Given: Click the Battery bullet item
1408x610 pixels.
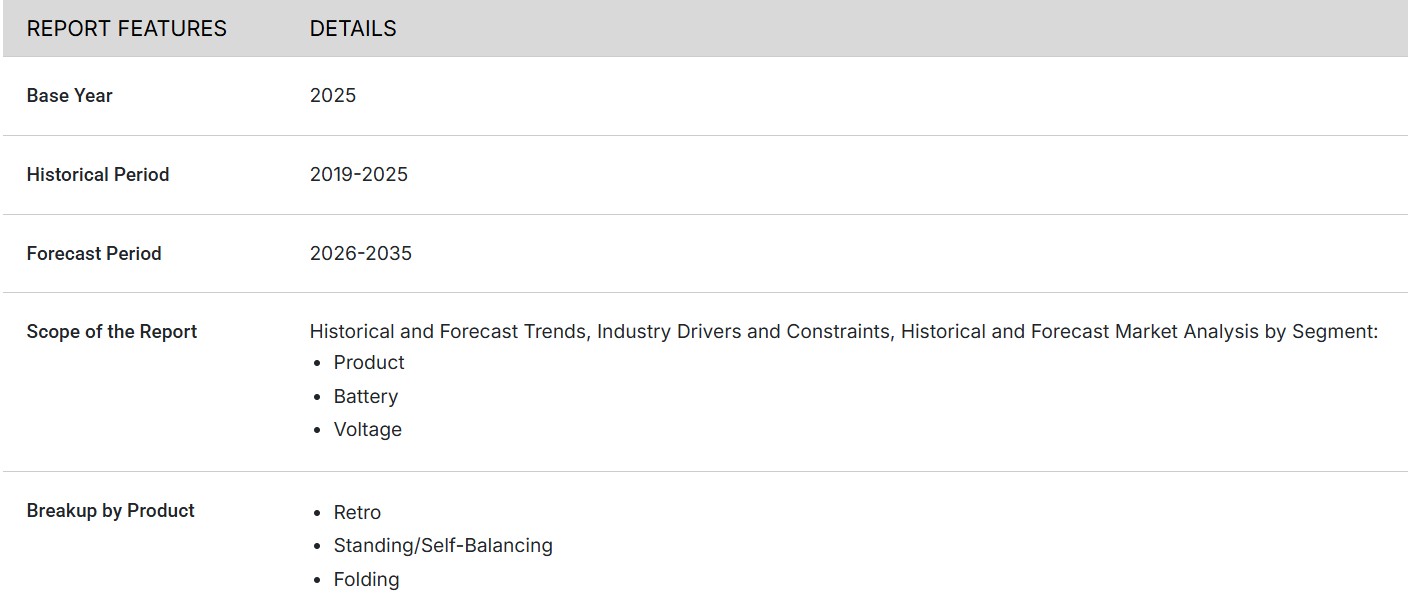Looking at the screenshot, I should (x=366, y=397).
